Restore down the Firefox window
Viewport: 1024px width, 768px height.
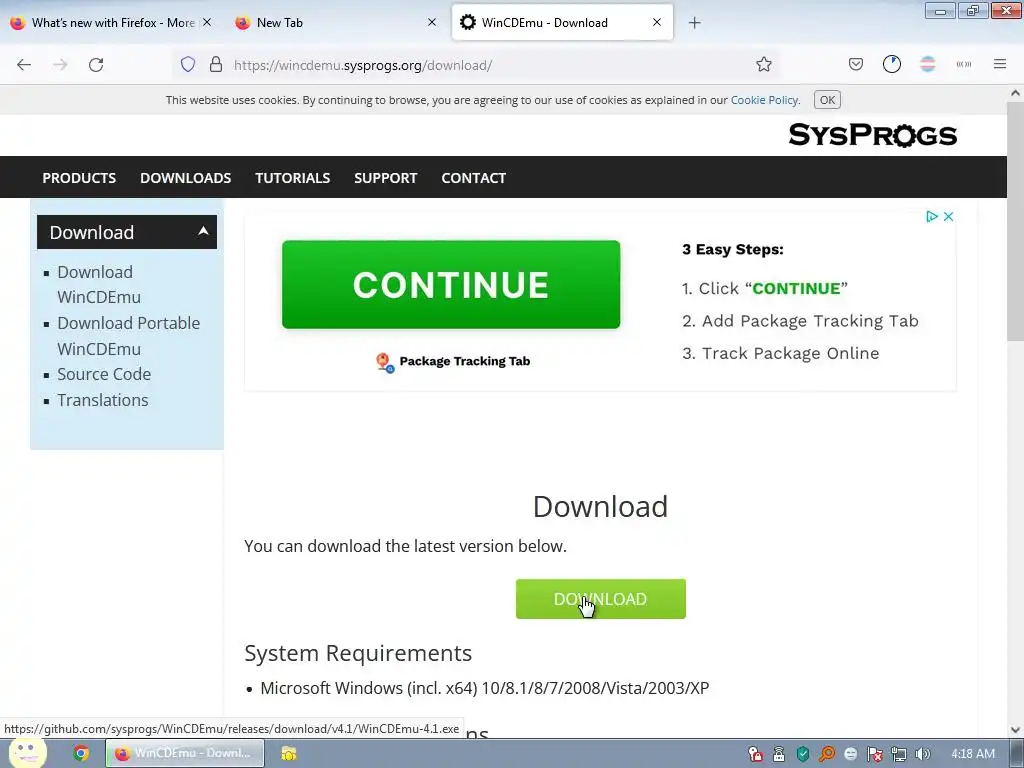pyautogui.click(x=973, y=10)
